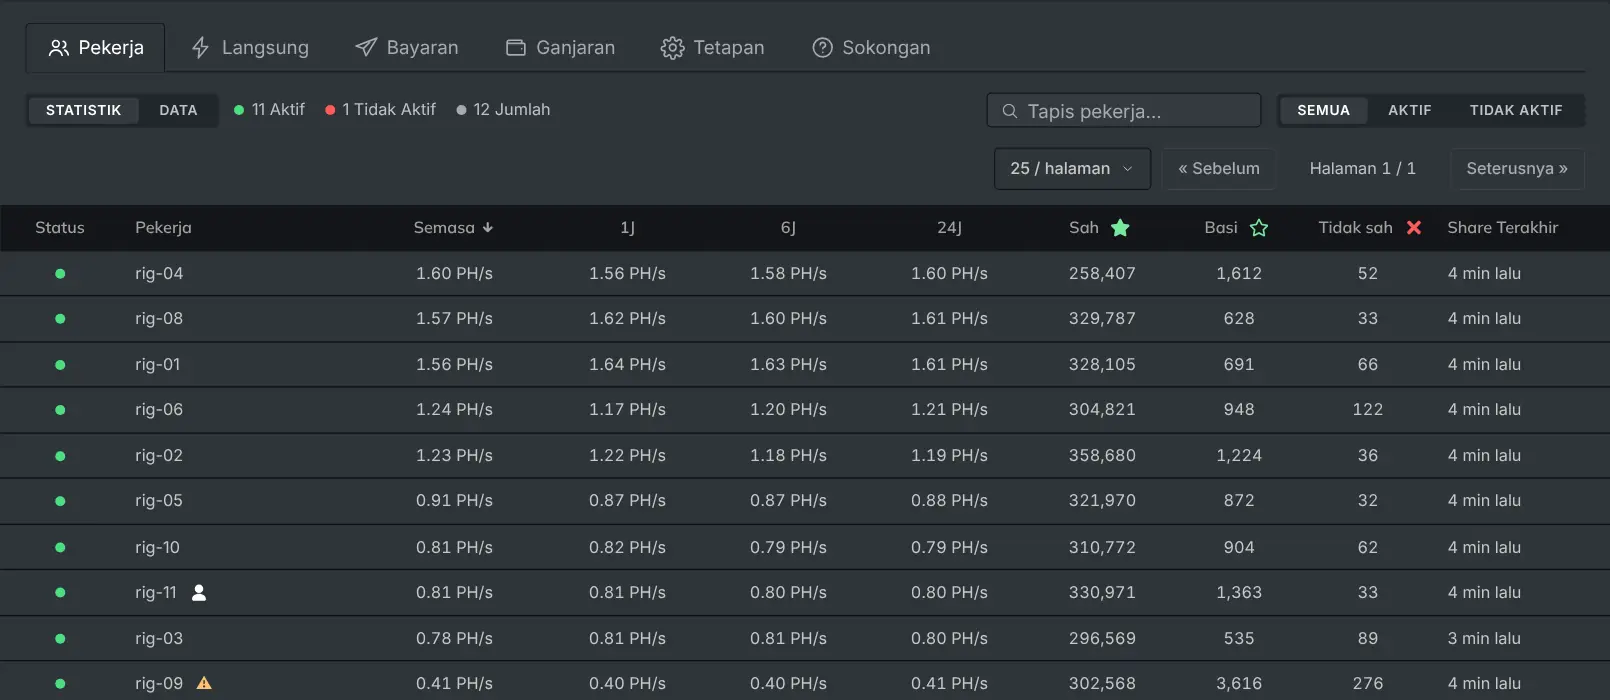The image size is (1610, 700).
Task: Click the Basi outlined star icon
Action: coord(1259,228)
